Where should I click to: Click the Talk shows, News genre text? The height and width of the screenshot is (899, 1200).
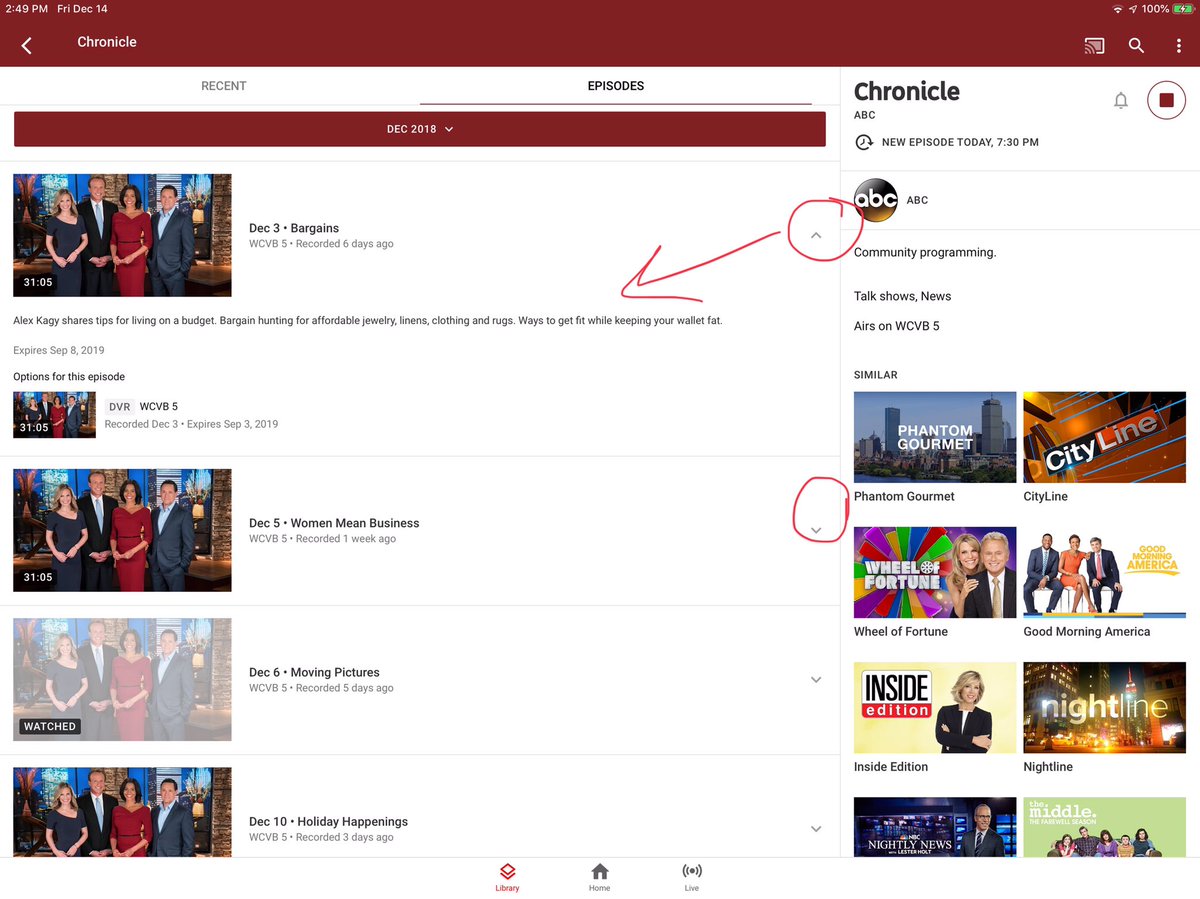point(902,296)
